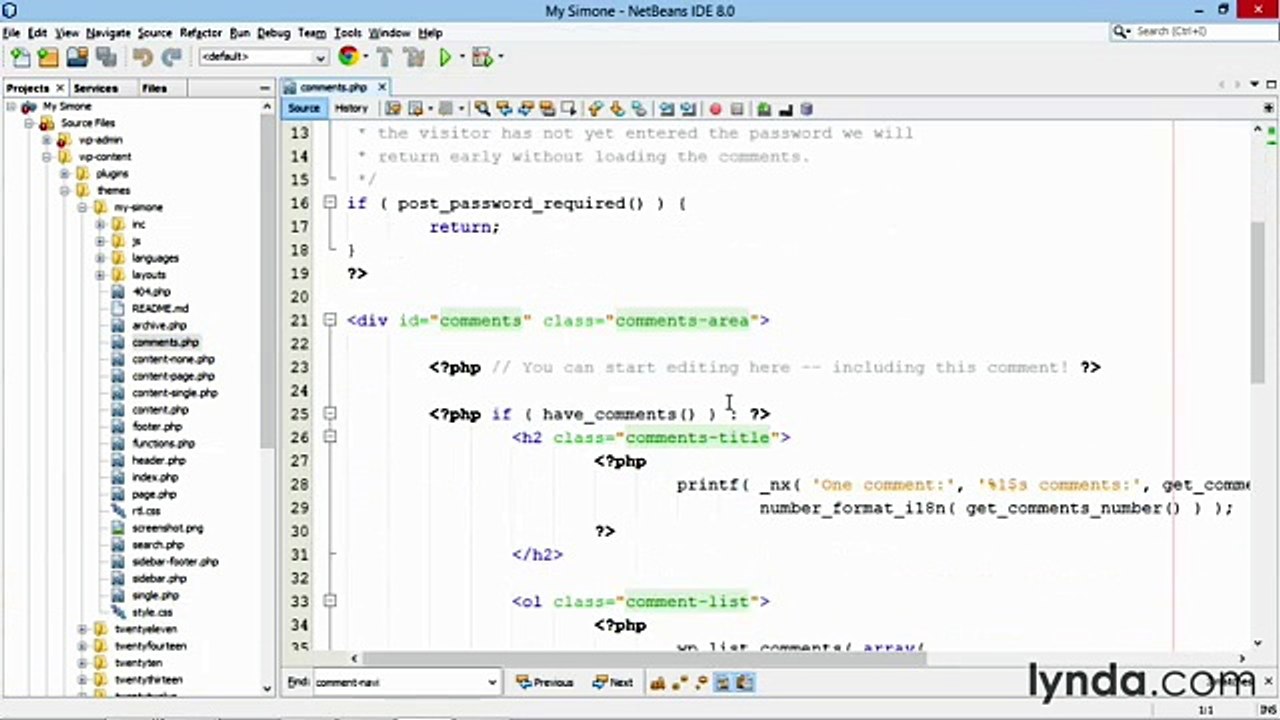This screenshot has height=720, width=1280.
Task: Click the Next find button
Action: (x=612, y=682)
